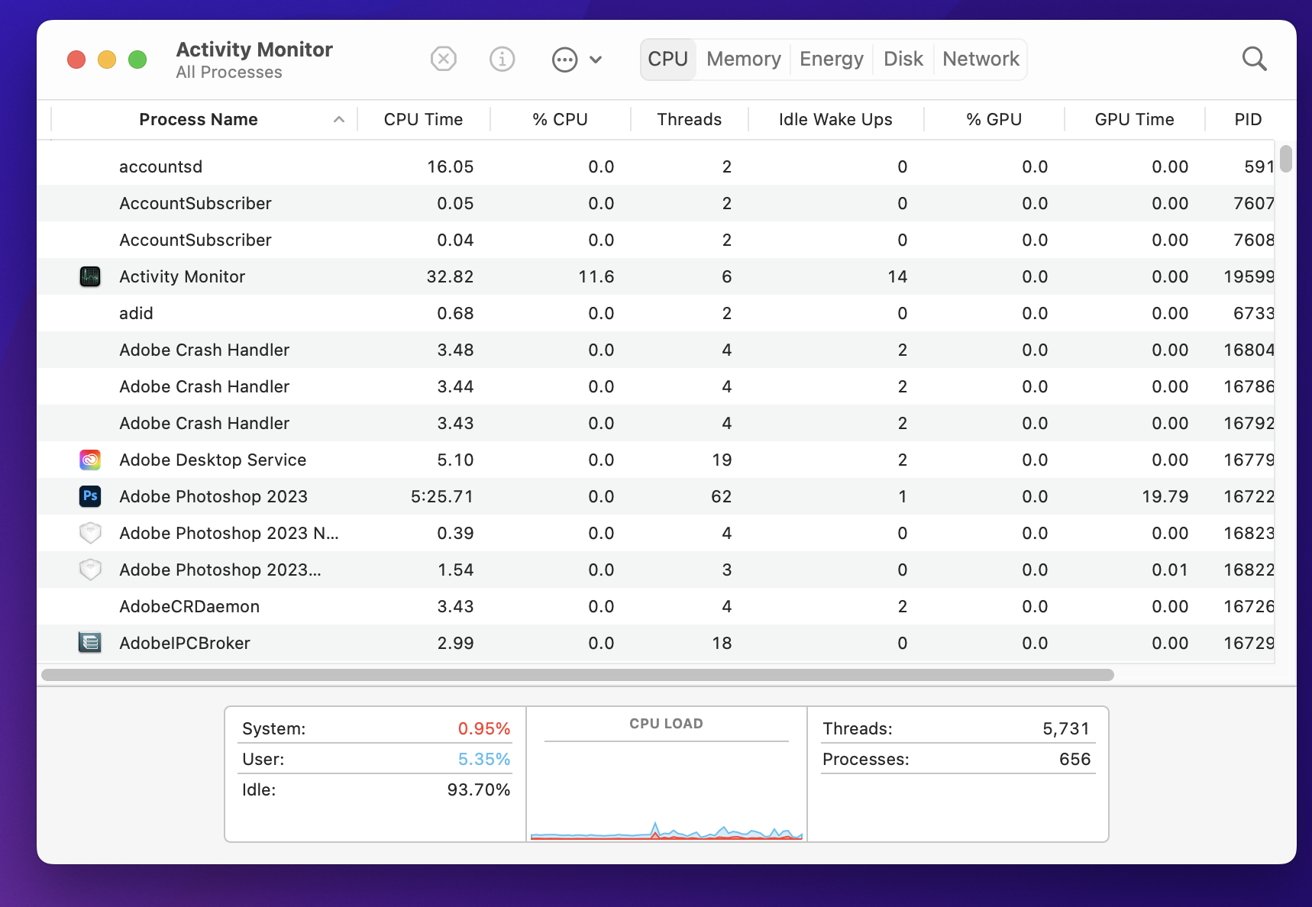This screenshot has height=907, width=1312.
Task: Sort by CPU Time column
Action: (423, 119)
